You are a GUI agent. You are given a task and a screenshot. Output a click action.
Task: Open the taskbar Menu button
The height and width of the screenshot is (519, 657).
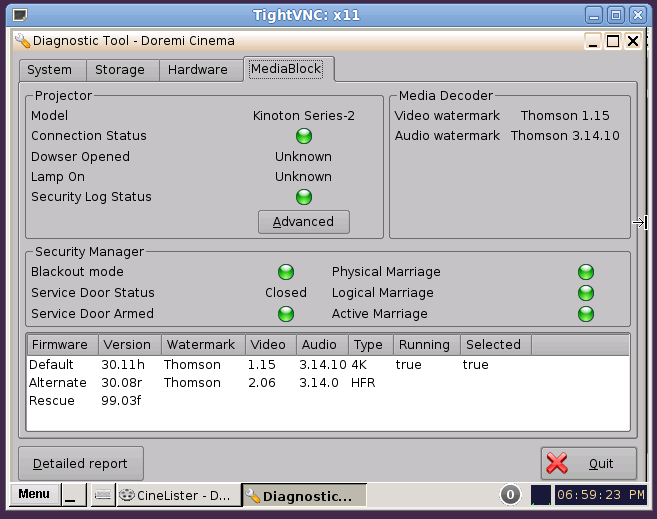[x=34, y=494]
